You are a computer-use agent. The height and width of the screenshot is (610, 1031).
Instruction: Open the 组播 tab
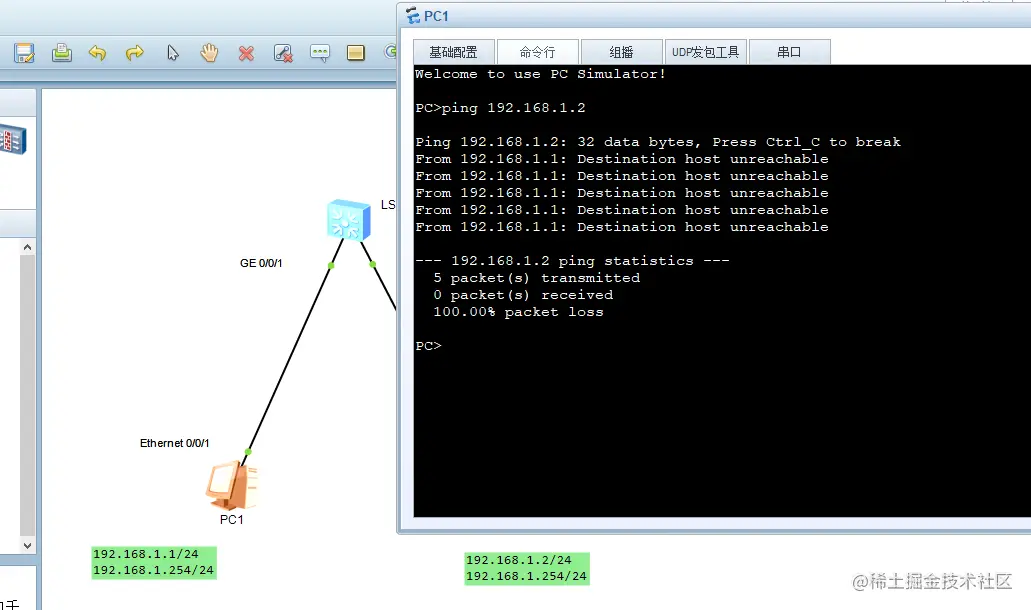621,52
